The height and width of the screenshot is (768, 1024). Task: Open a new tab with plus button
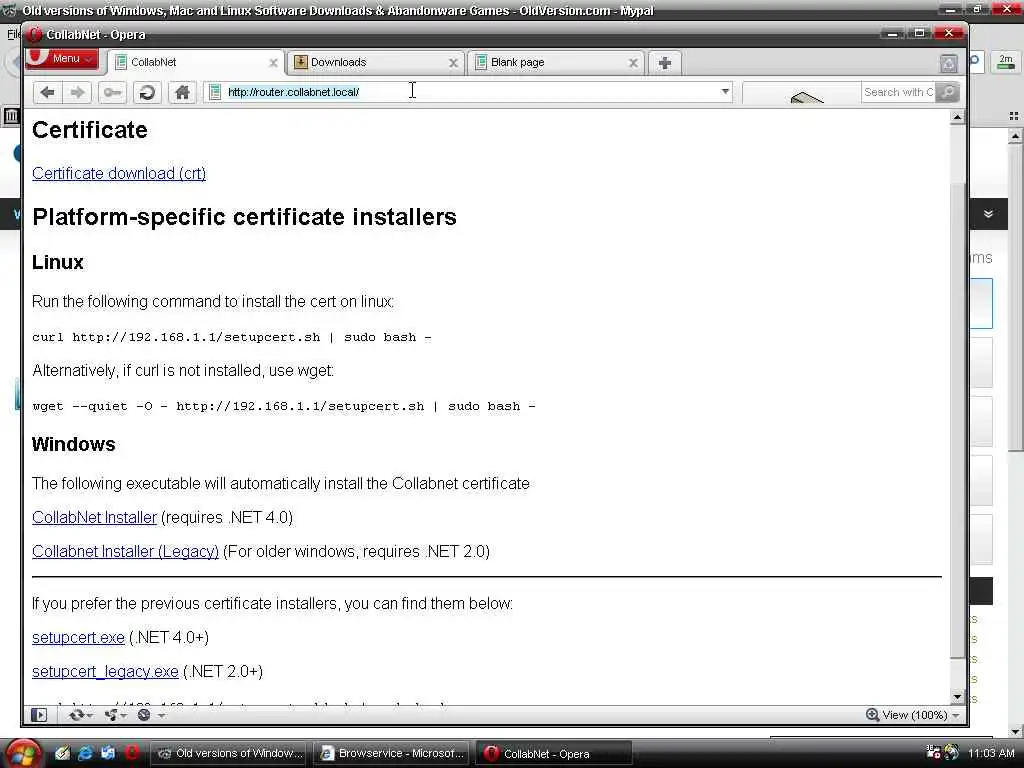pos(664,63)
